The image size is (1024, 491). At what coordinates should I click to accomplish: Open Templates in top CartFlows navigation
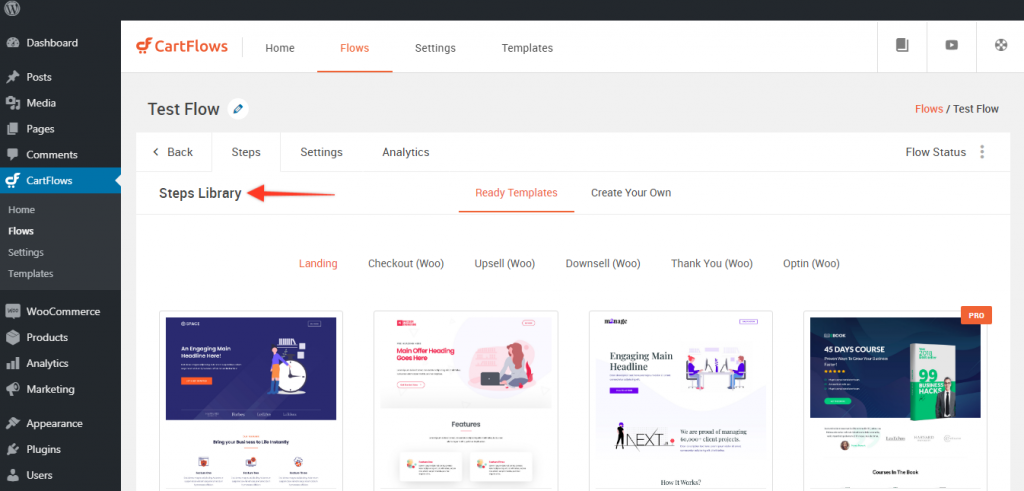tap(527, 48)
